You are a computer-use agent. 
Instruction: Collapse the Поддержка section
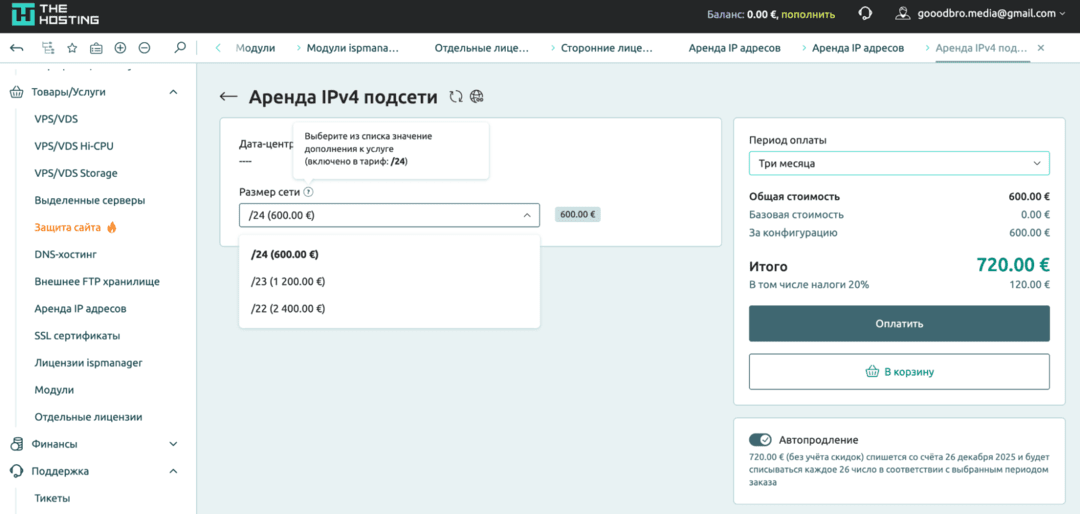(174, 471)
